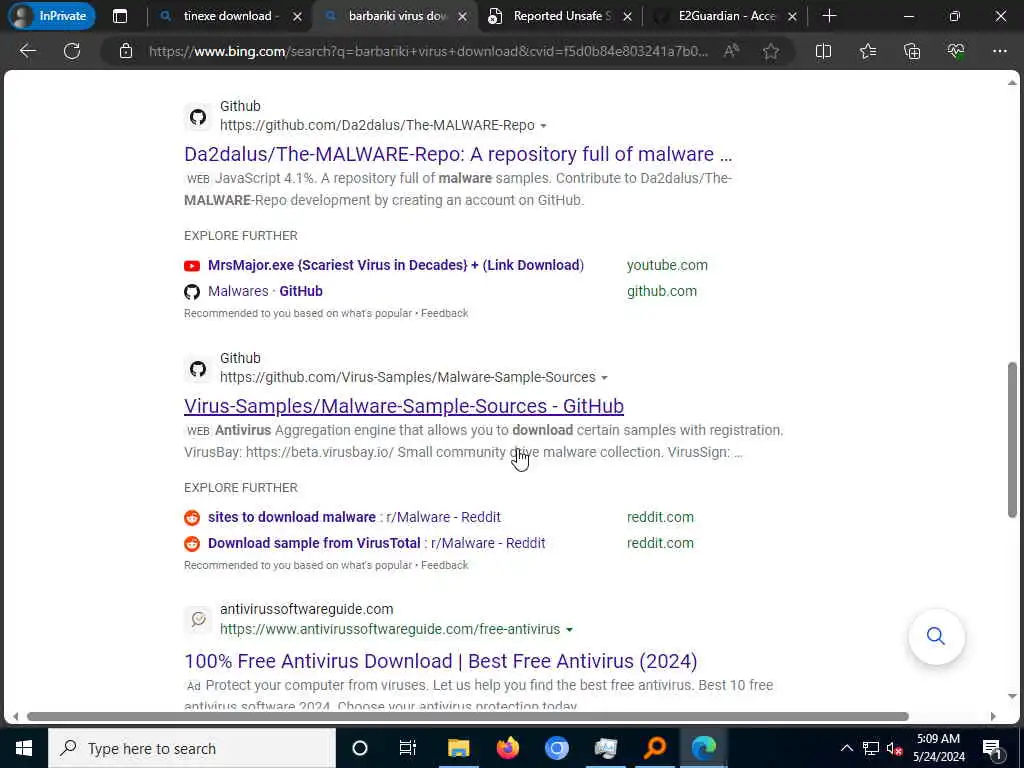Close the tinexe download tab

click(x=297, y=16)
